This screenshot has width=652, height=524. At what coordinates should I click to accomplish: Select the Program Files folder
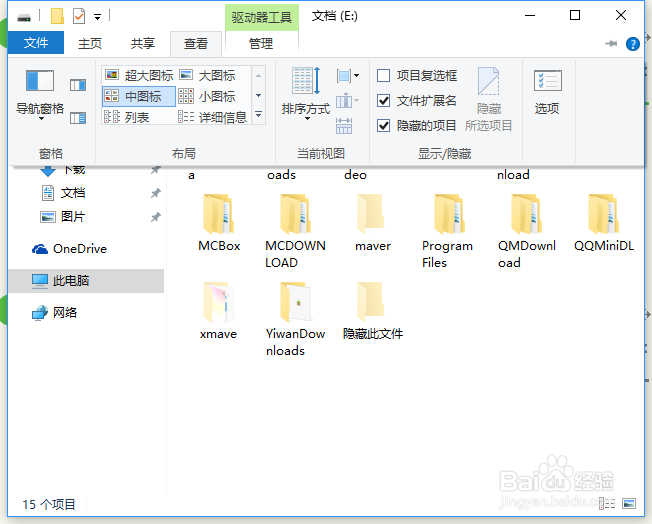click(x=447, y=231)
